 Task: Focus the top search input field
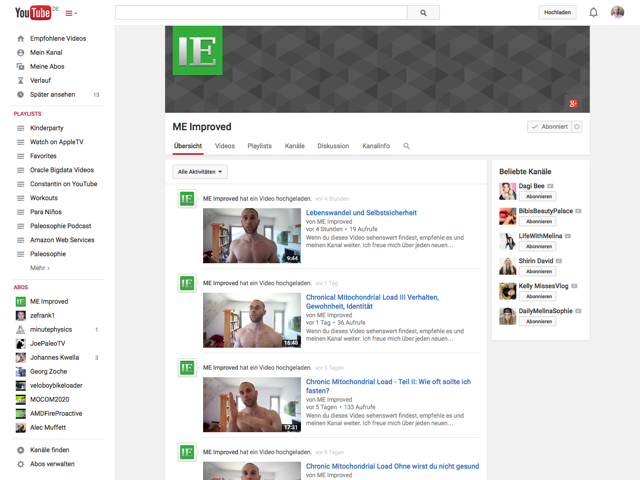pyautogui.click(x=261, y=13)
